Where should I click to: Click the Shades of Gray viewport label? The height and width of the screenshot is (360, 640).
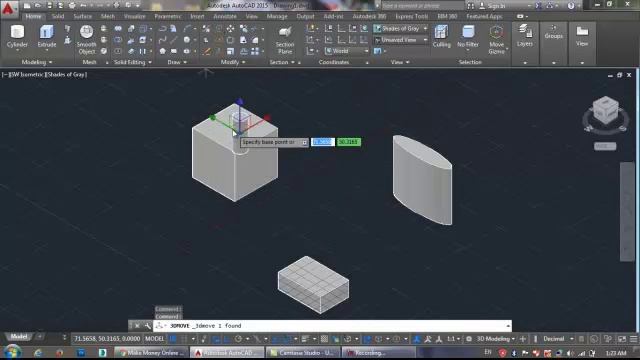coord(67,75)
